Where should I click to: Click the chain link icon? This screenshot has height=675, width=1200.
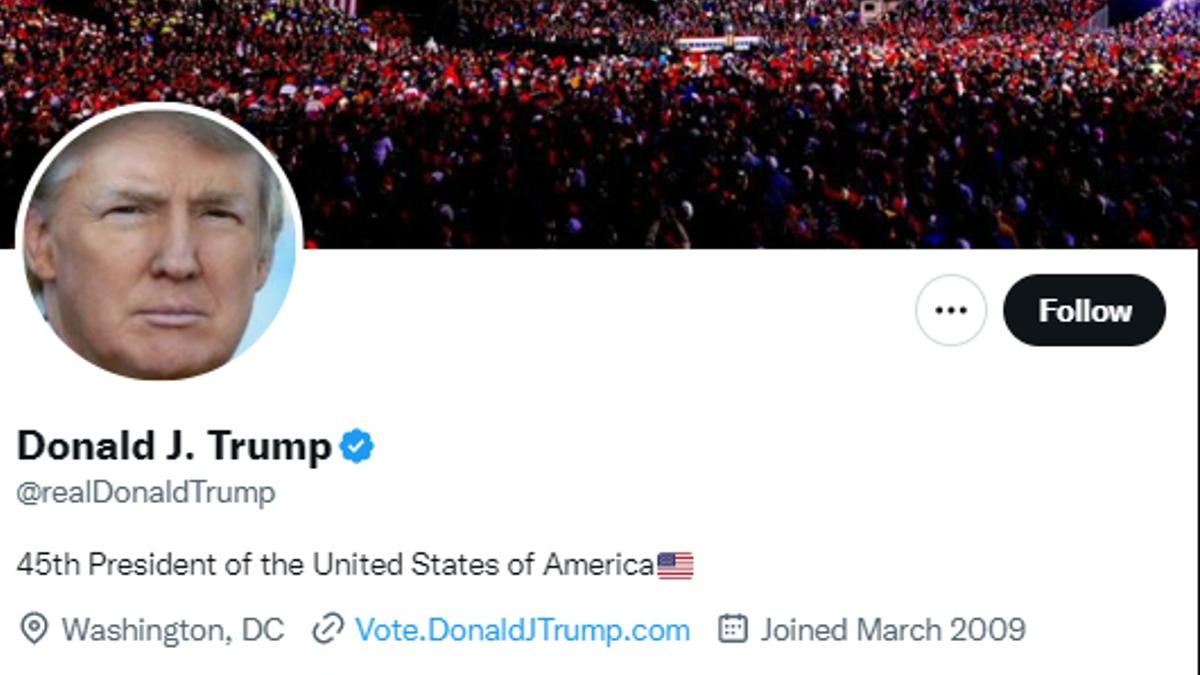coord(328,629)
